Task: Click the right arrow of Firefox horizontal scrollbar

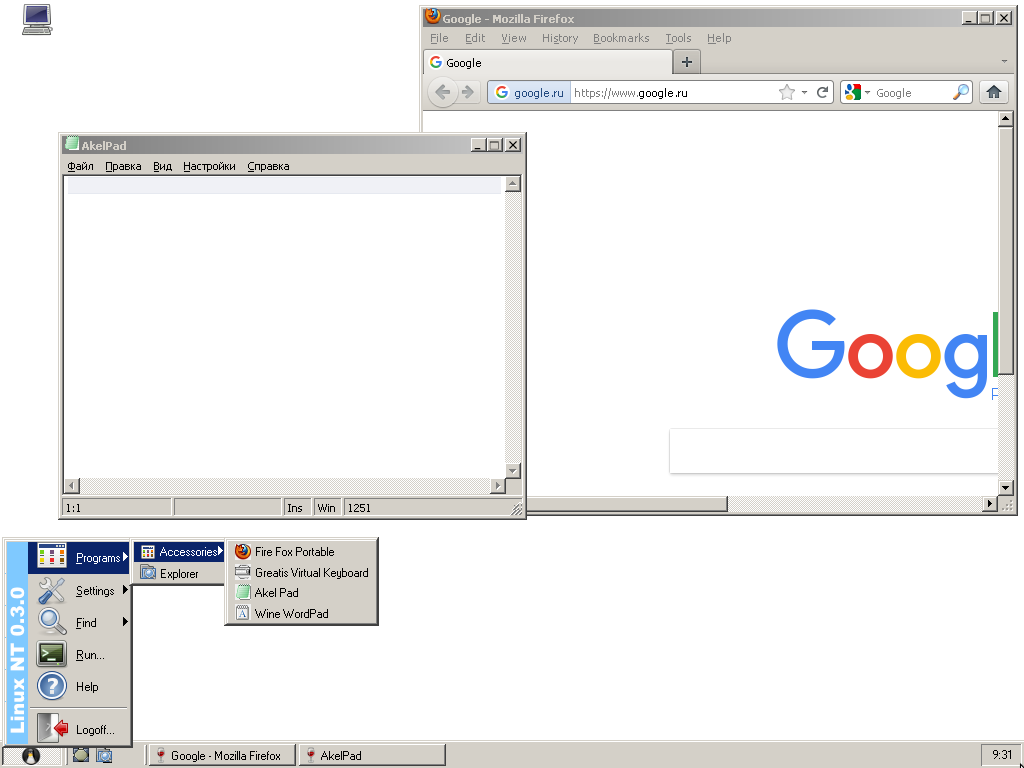Action: click(990, 504)
